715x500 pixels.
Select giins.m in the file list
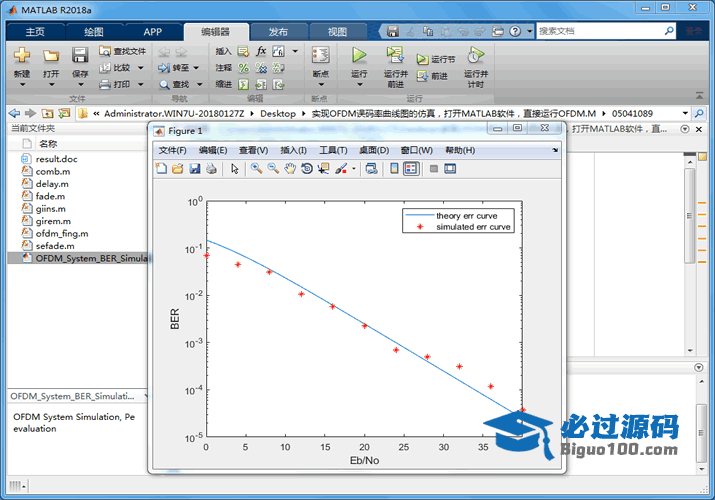click(51, 209)
